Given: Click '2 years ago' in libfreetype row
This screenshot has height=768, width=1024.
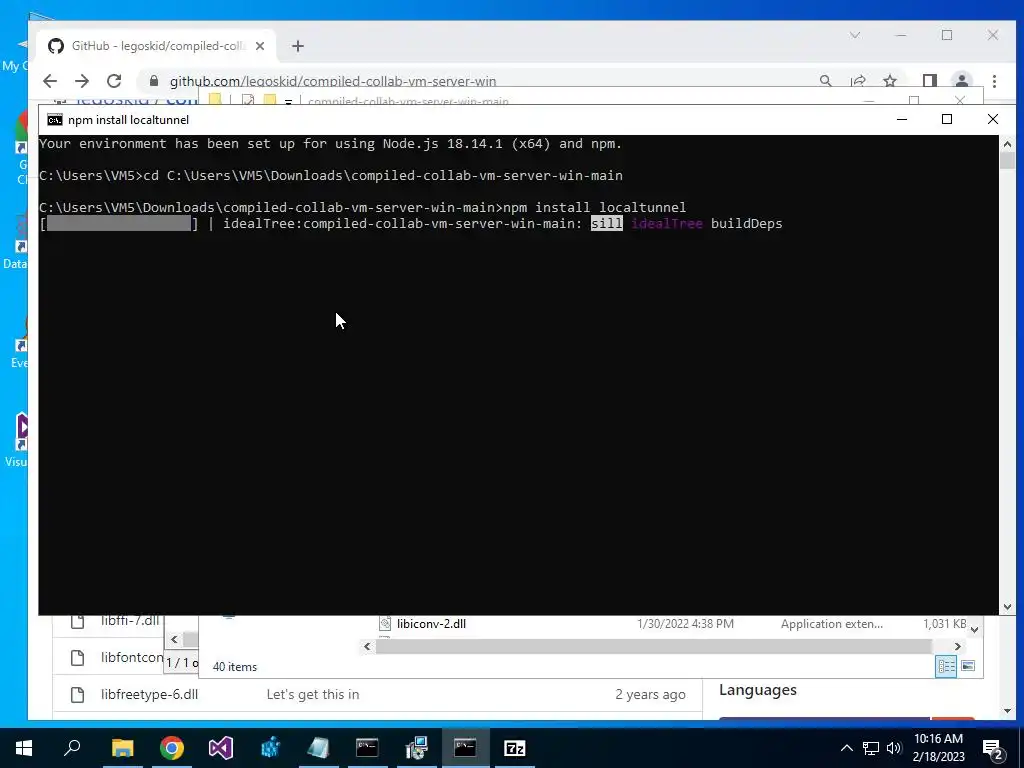Looking at the screenshot, I should click(650, 694).
